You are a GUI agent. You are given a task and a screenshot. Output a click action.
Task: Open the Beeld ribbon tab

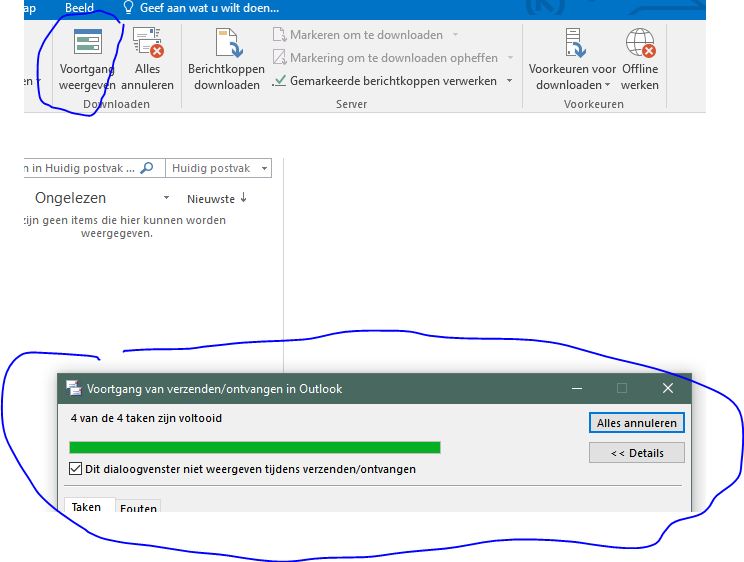[x=79, y=8]
